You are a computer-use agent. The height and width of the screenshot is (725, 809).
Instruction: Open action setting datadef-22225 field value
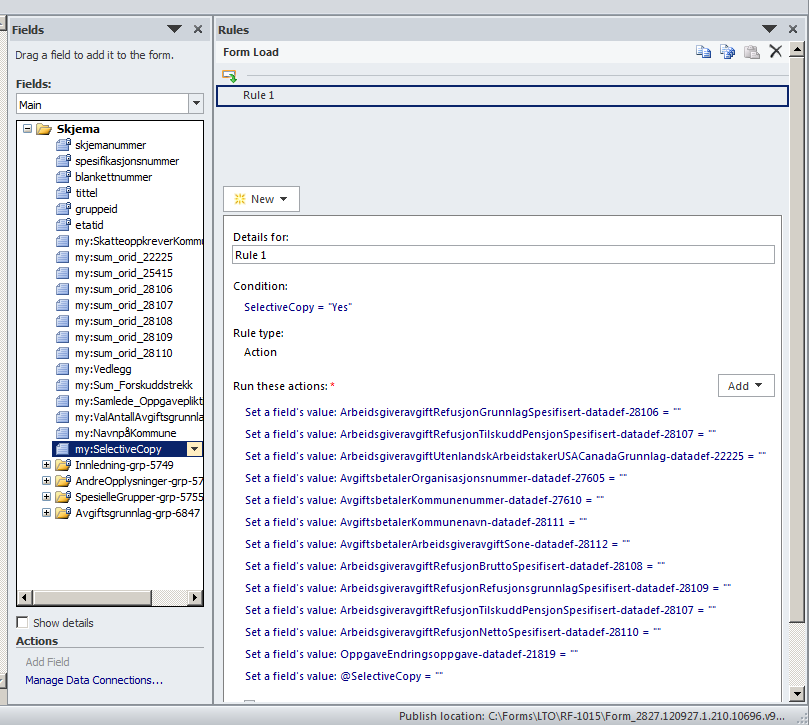click(x=506, y=456)
